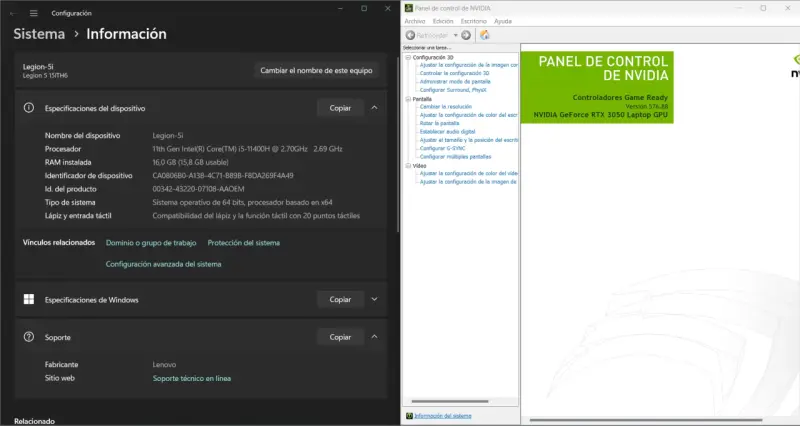800x426 pixels.
Task: Select Establecer audio digital
Action: click(447, 132)
